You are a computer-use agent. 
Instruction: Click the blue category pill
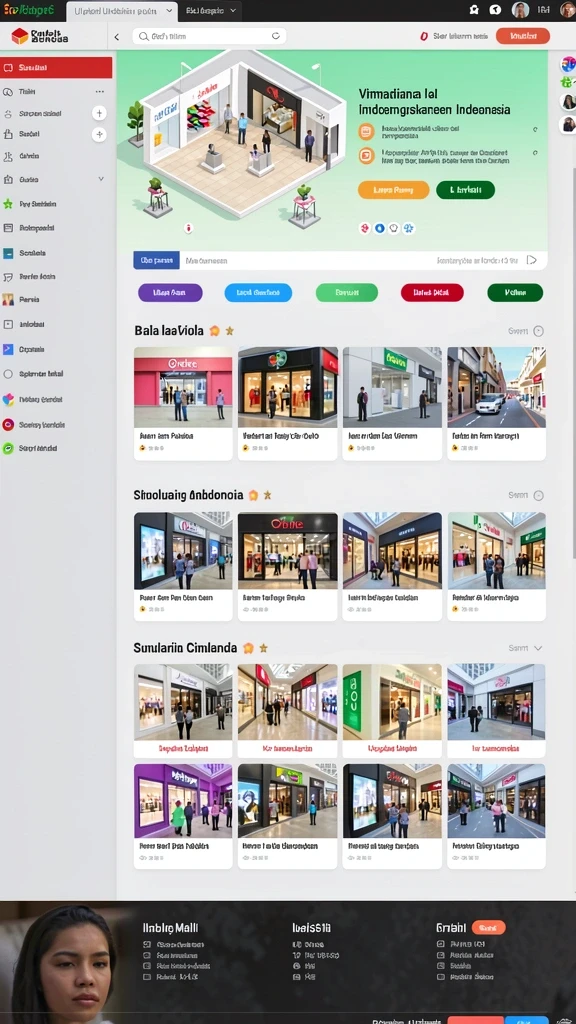[x=258, y=293]
